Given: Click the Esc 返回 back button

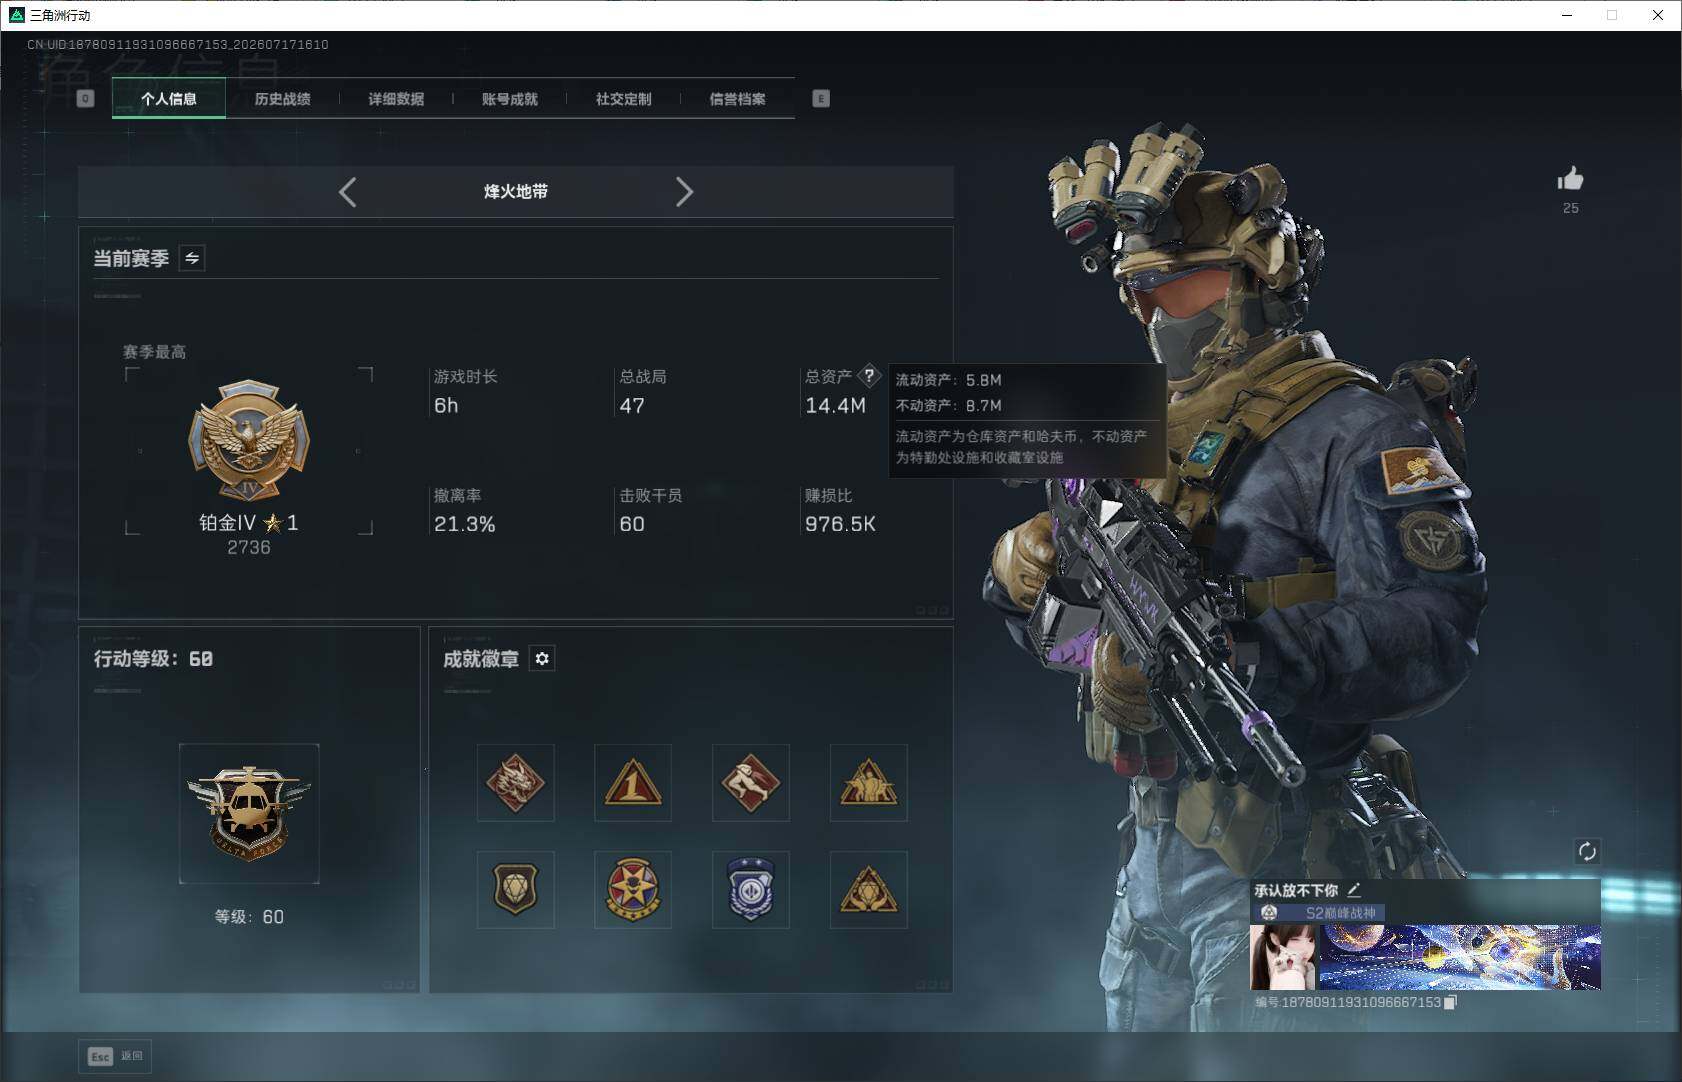Looking at the screenshot, I should pyautogui.click(x=115, y=1056).
